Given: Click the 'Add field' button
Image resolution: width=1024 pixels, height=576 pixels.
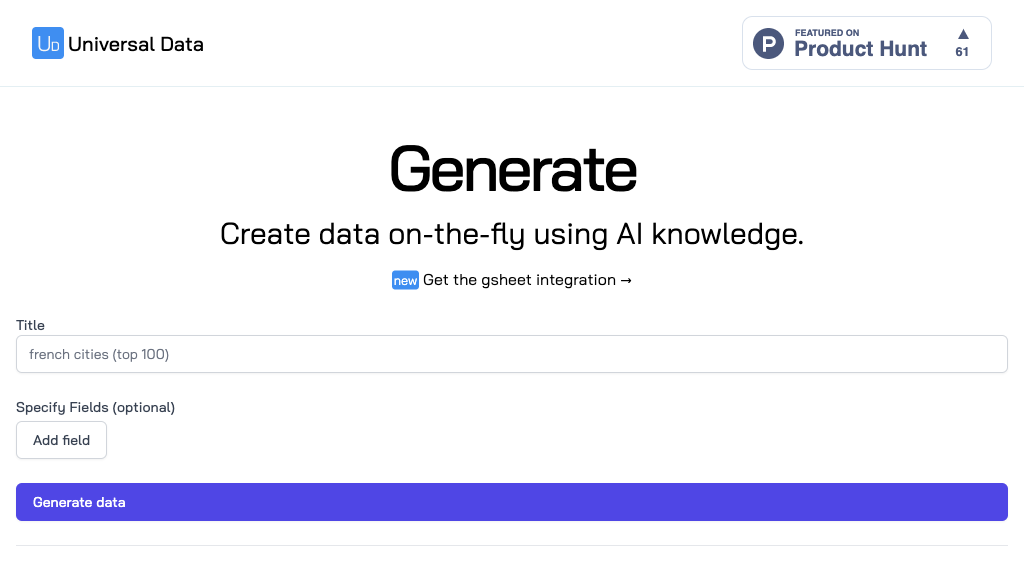Looking at the screenshot, I should point(61,440).
